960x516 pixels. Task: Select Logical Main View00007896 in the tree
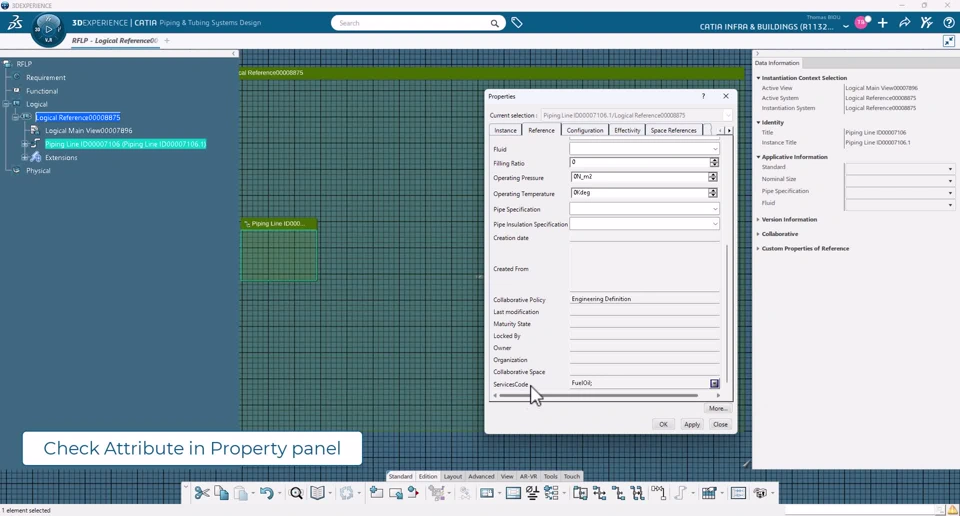(88, 130)
